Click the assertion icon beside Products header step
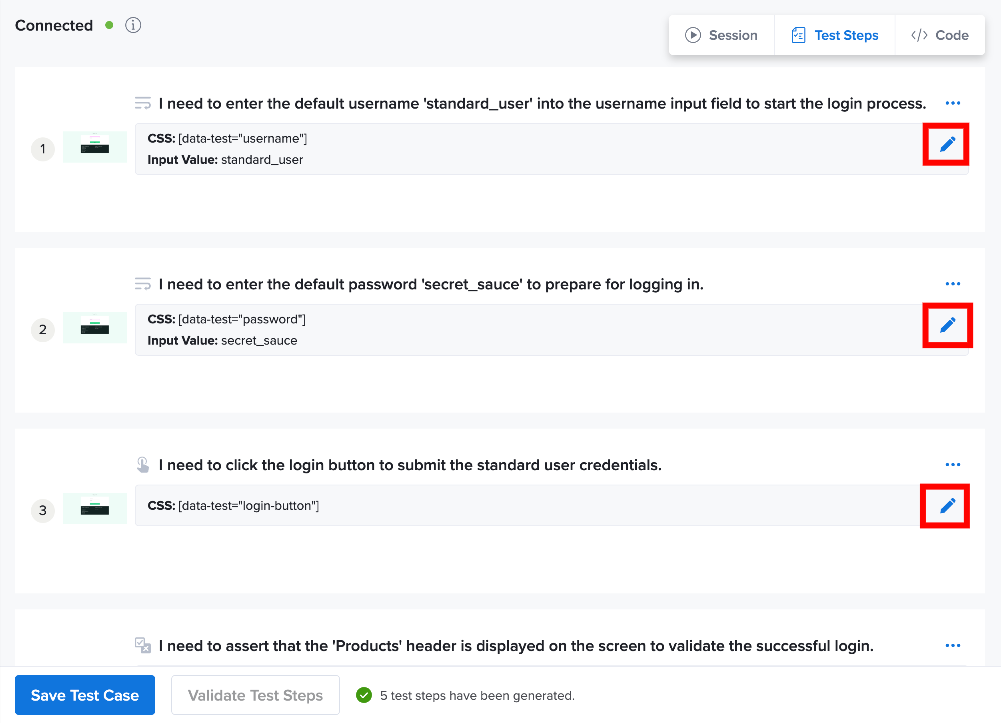This screenshot has width=1001, height=723. tap(143, 645)
